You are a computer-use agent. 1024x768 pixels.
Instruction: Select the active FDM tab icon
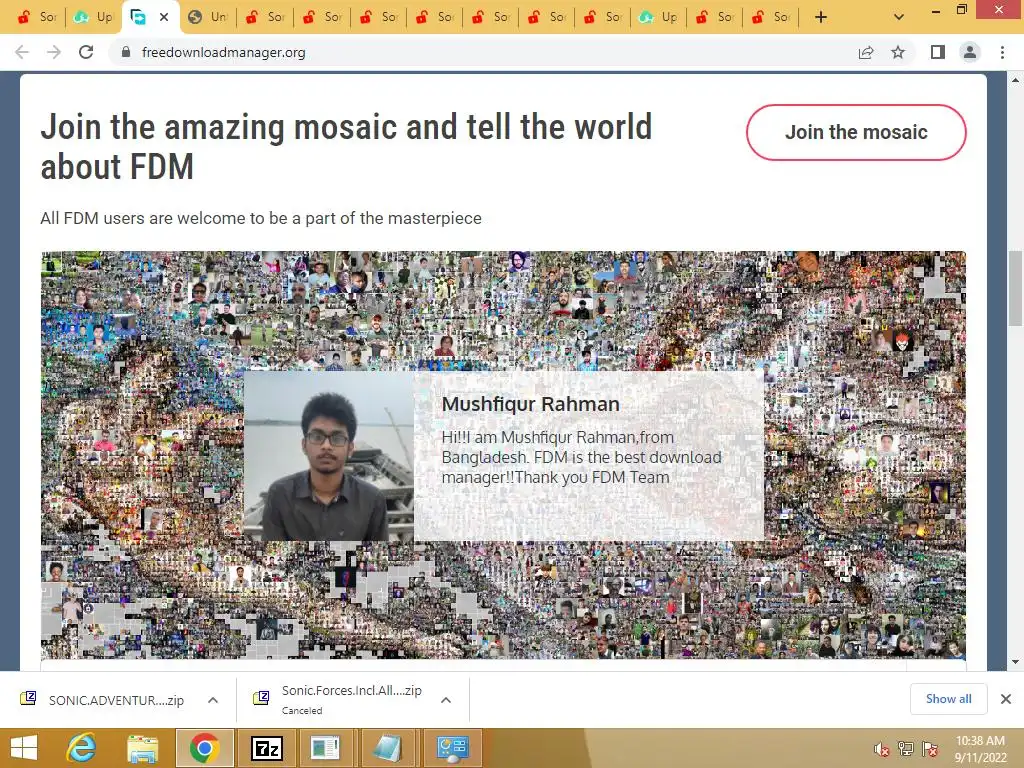click(x=138, y=17)
